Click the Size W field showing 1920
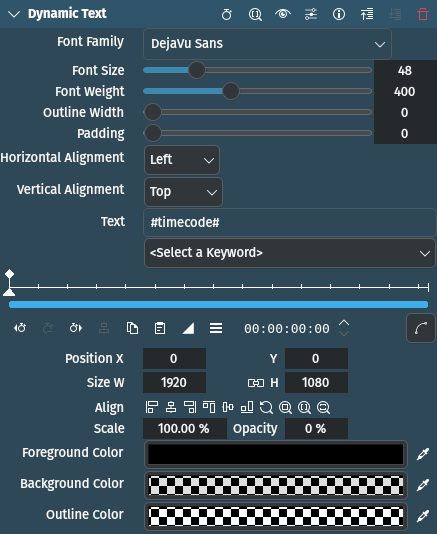Viewport: 437px width, 534px height. click(174, 383)
